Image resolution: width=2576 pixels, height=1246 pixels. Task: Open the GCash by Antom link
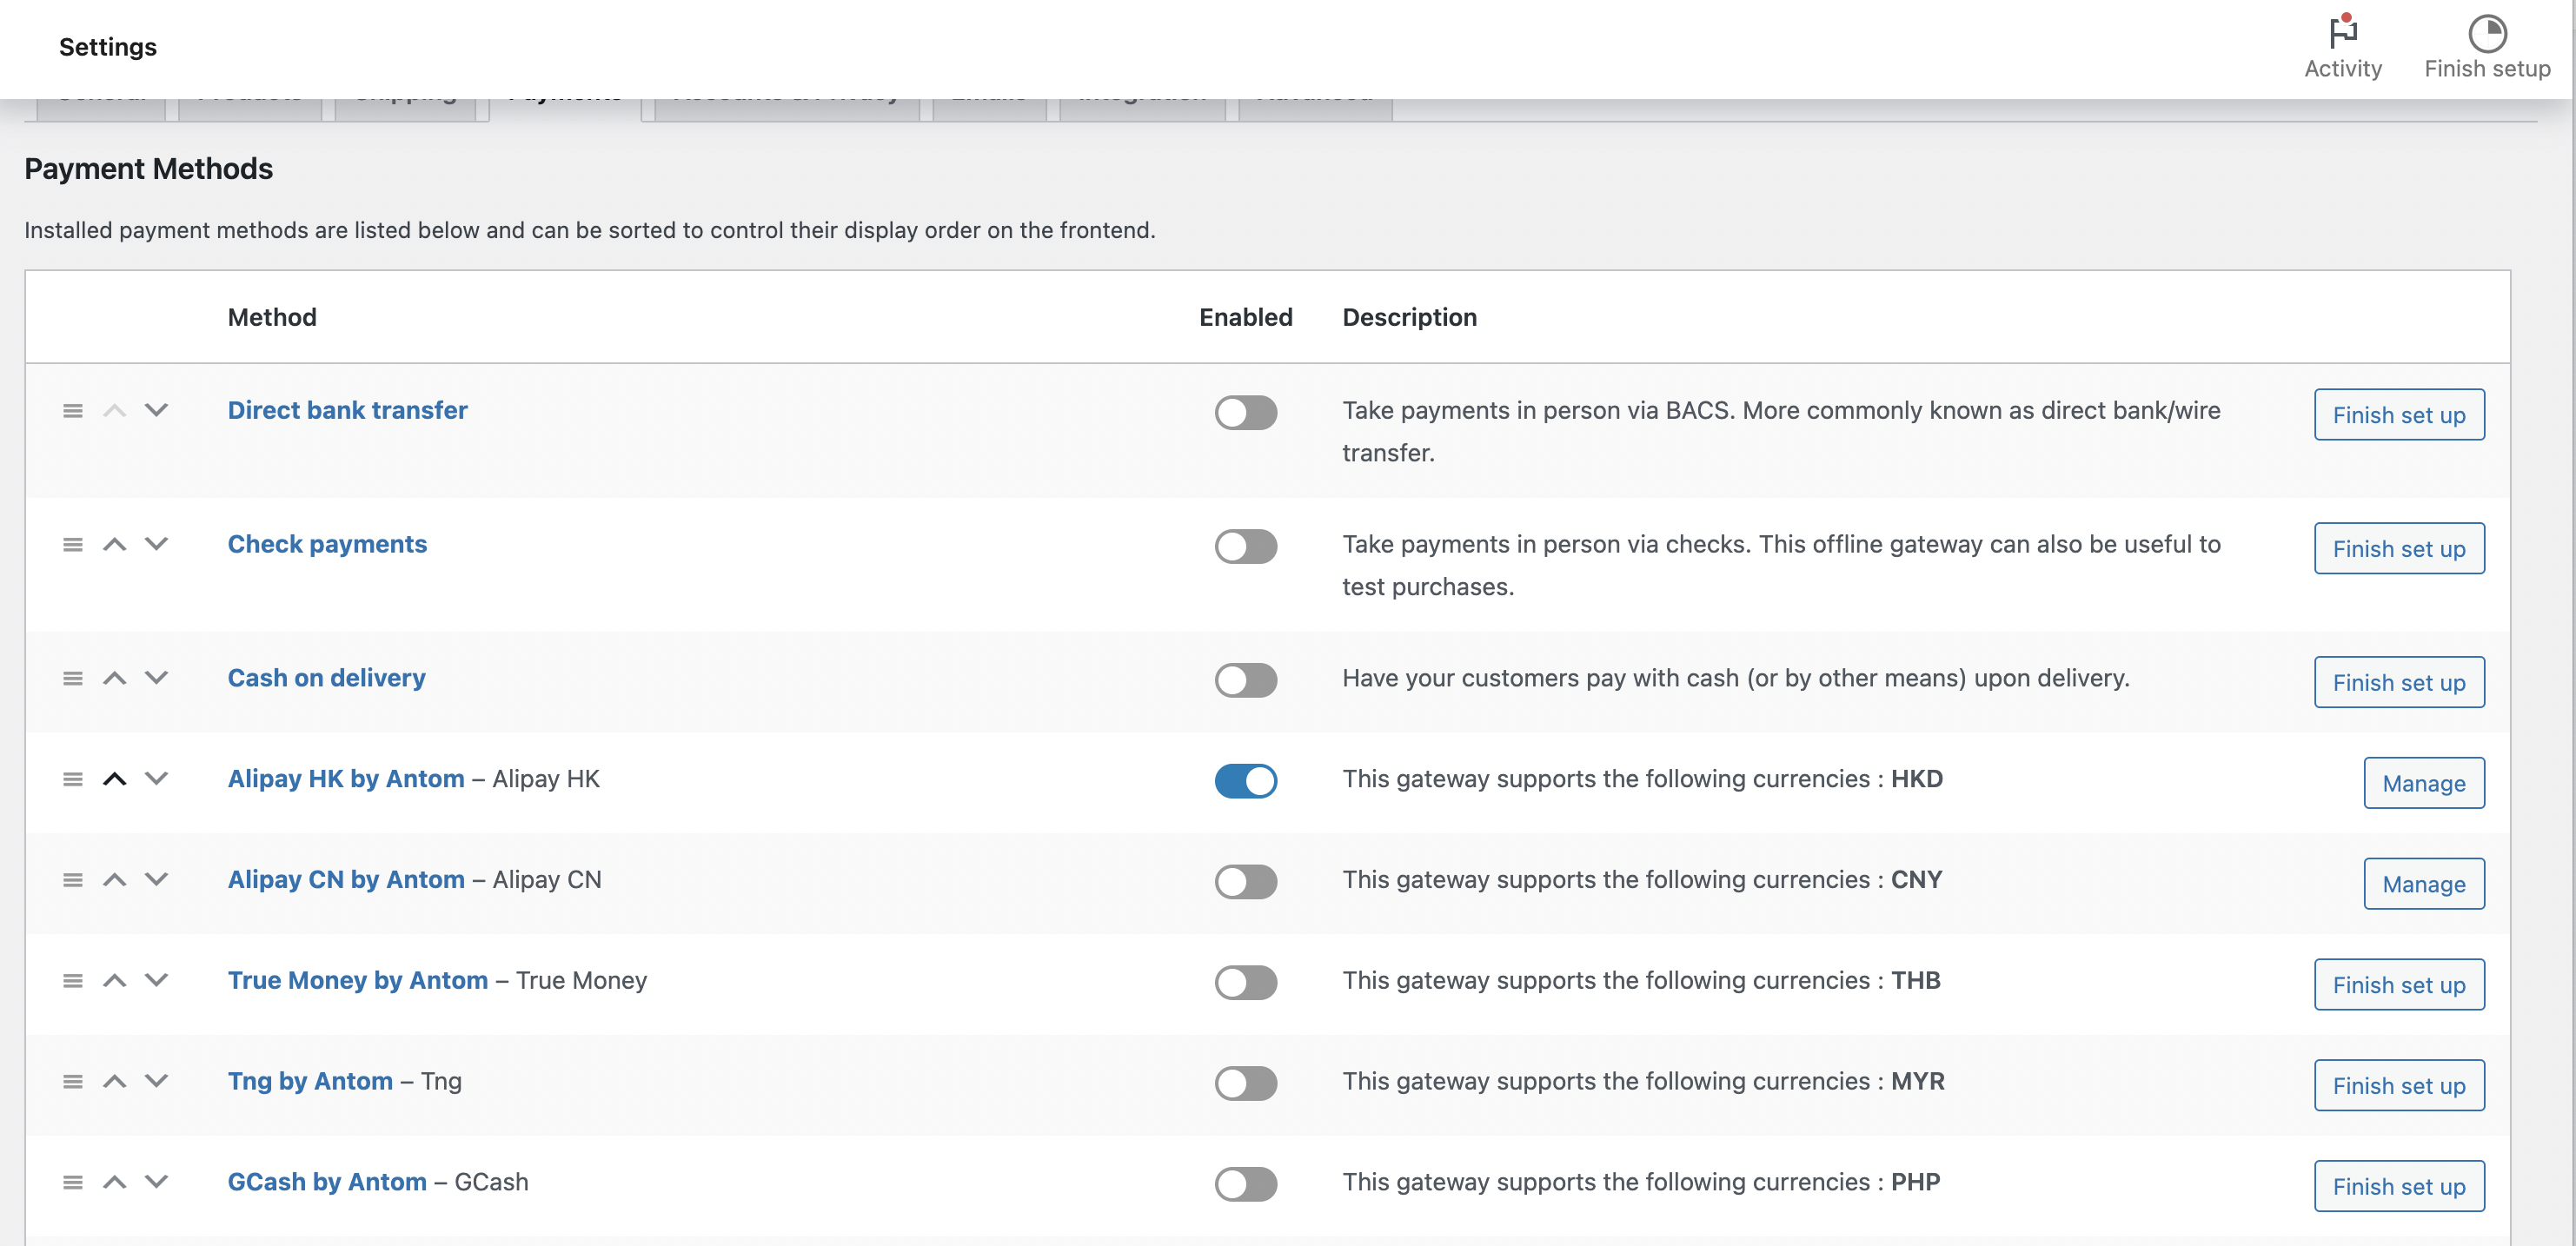point(327,1182)
